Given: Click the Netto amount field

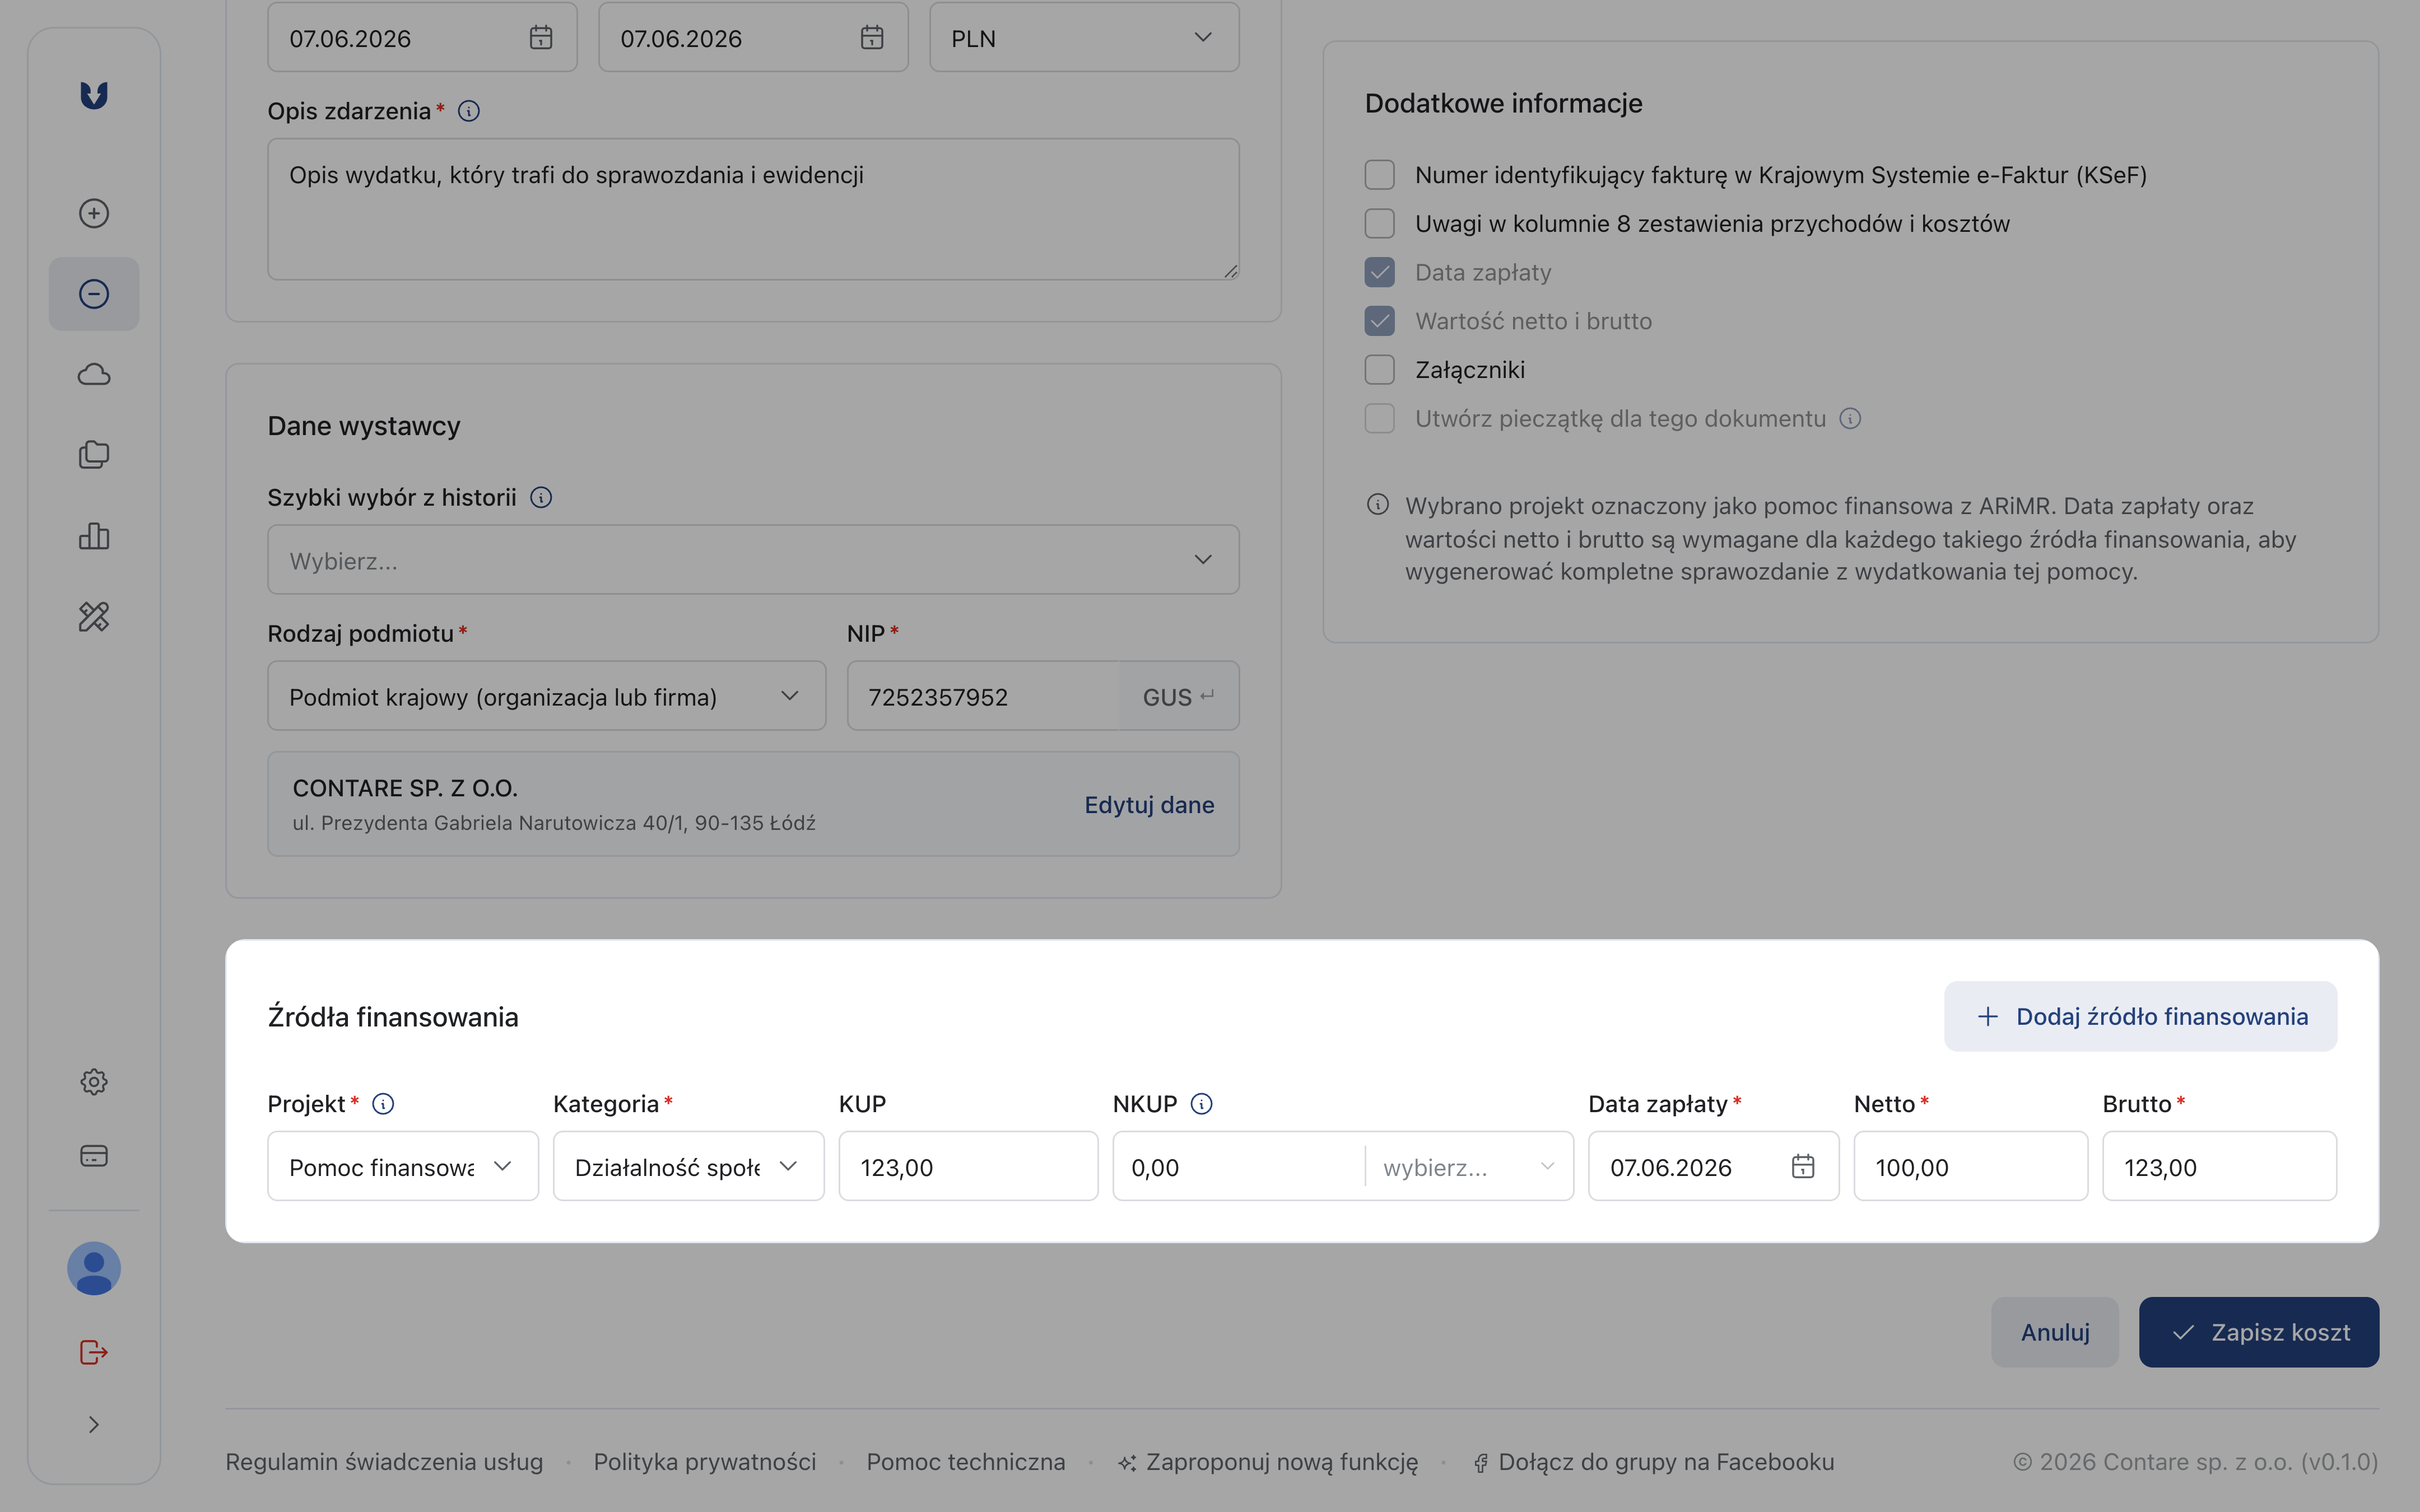Looking at the screenshot, I should click(x=1970, y=1166).
